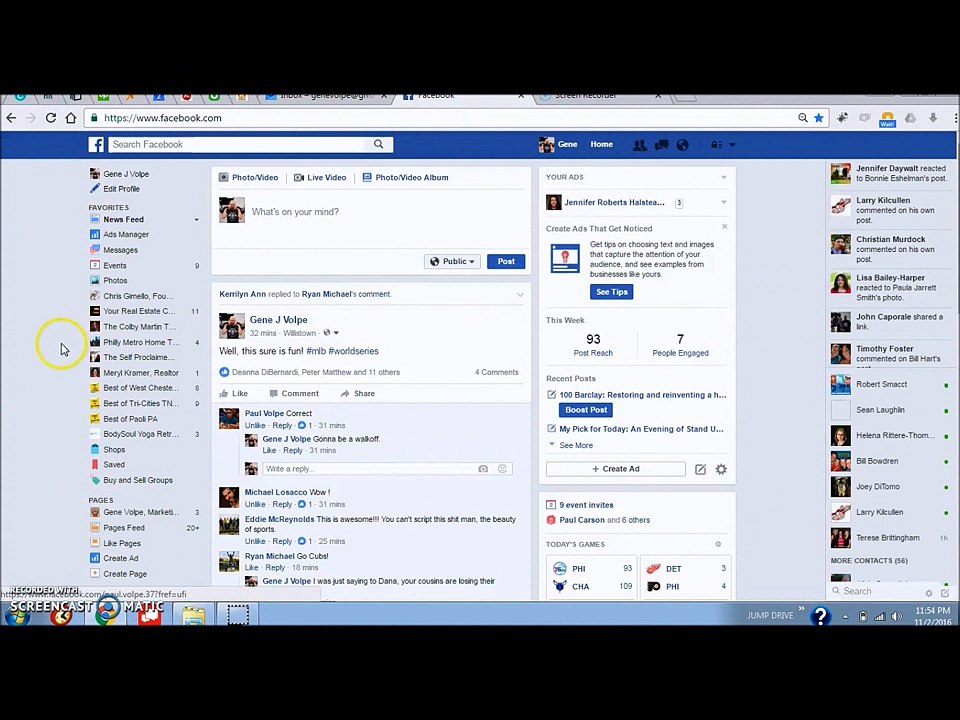Open the Messages icon in top bar
960x720 pixels.
[x=661, y=145]
